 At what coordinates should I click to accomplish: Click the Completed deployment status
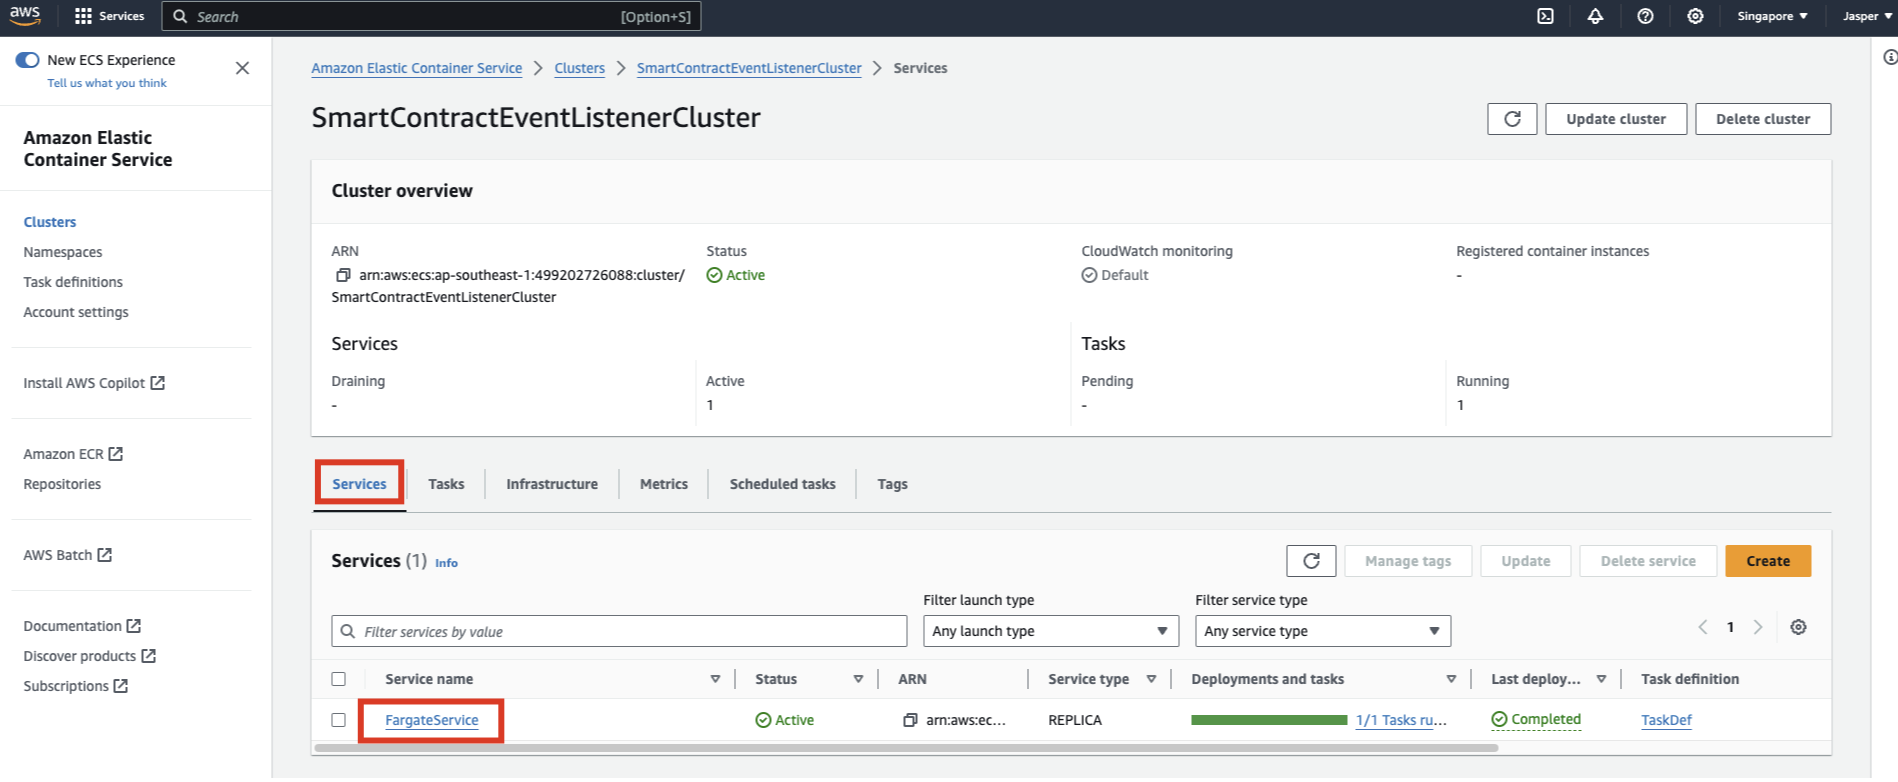(1536, 720)
